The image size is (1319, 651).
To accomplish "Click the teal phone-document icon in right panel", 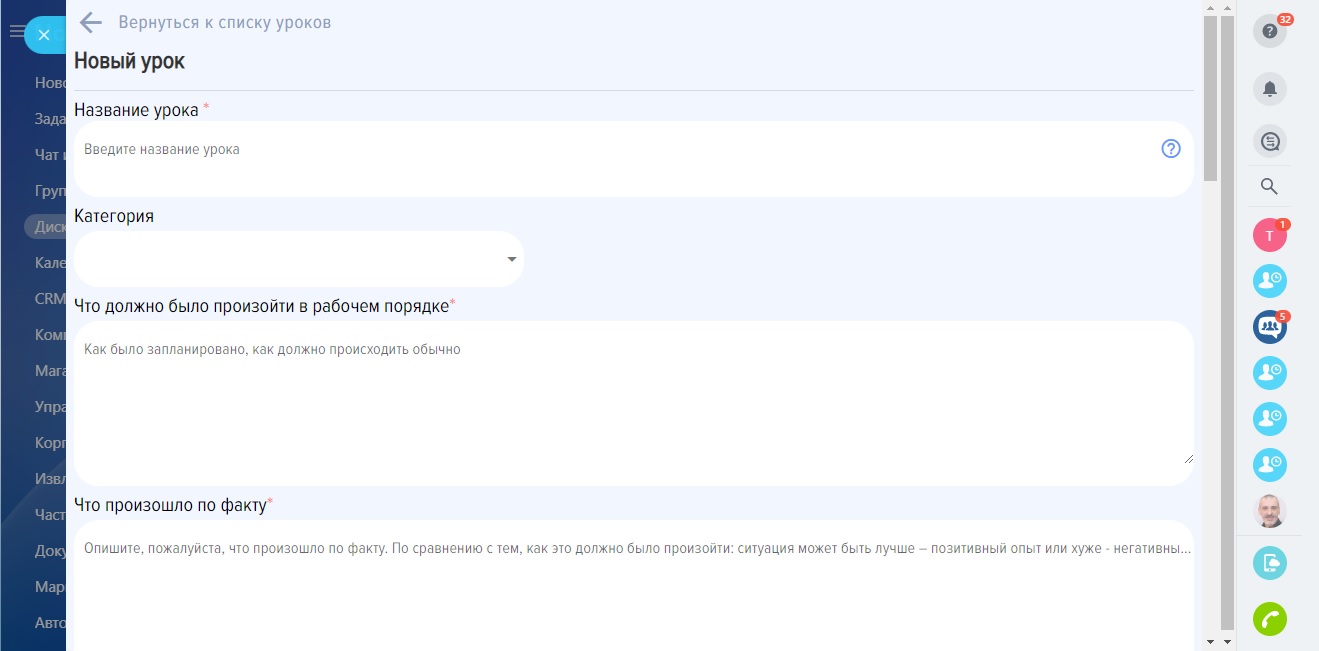I will [1270, 563].
